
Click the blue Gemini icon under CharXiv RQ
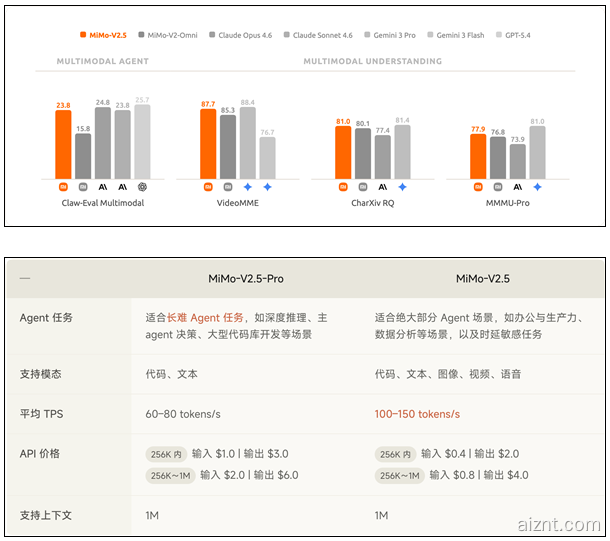coord(402,186)
